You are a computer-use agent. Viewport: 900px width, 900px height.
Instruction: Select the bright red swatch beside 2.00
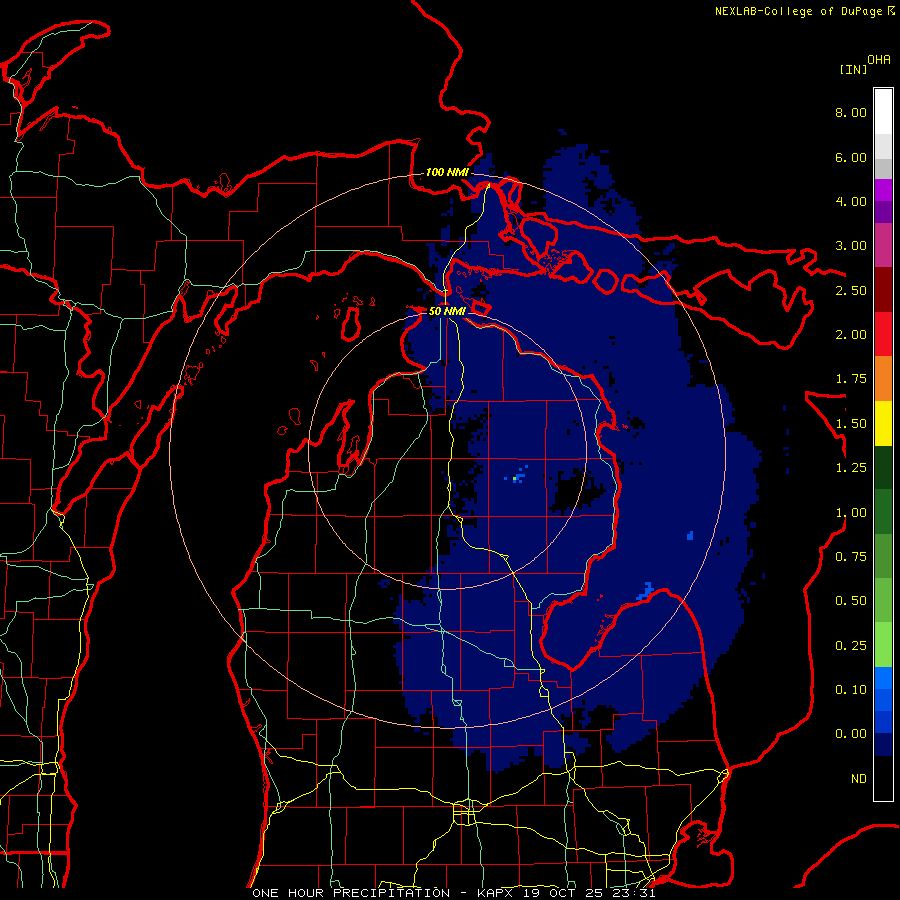click(x=883, y=335)
